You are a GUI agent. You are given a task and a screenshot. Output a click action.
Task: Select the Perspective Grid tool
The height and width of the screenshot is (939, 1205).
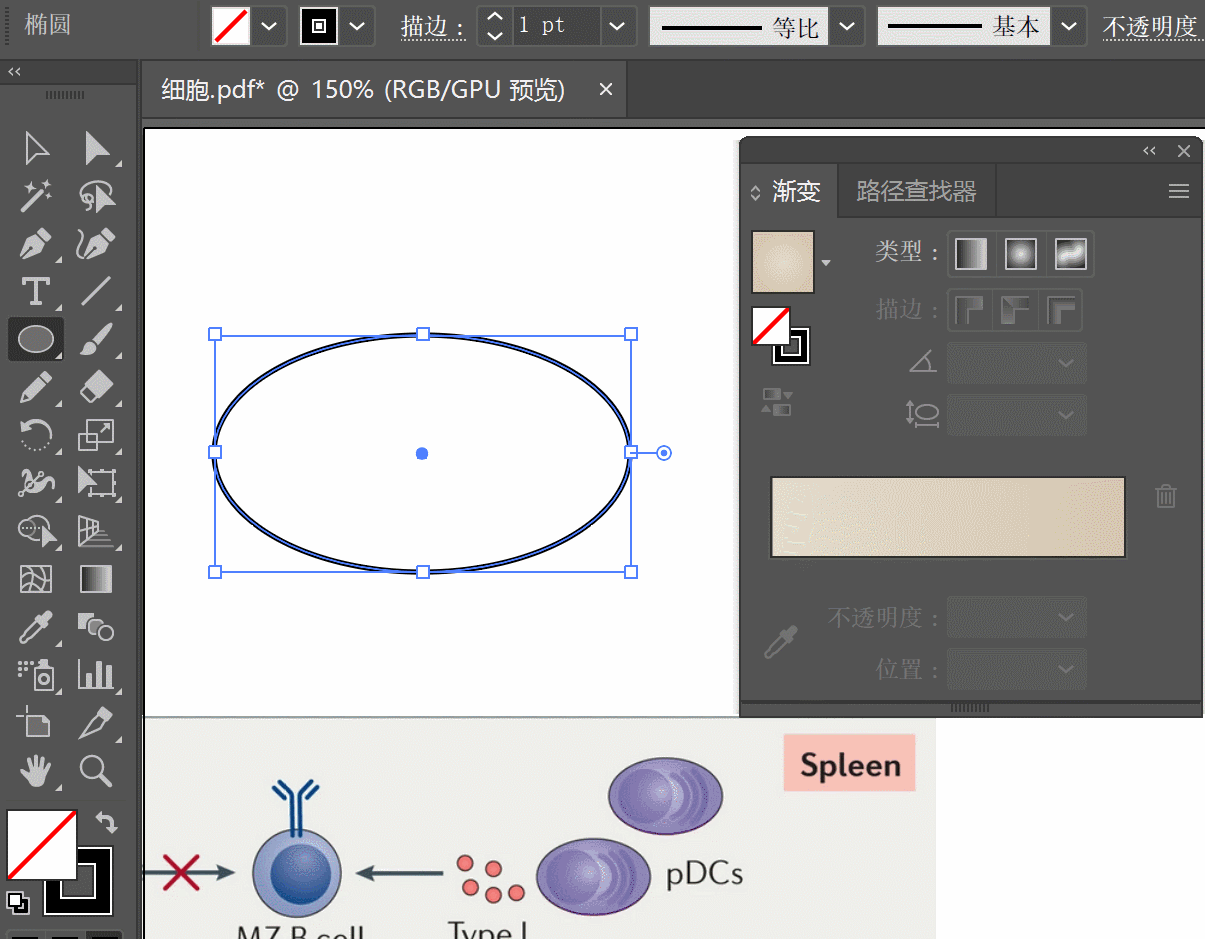(97, 531)
